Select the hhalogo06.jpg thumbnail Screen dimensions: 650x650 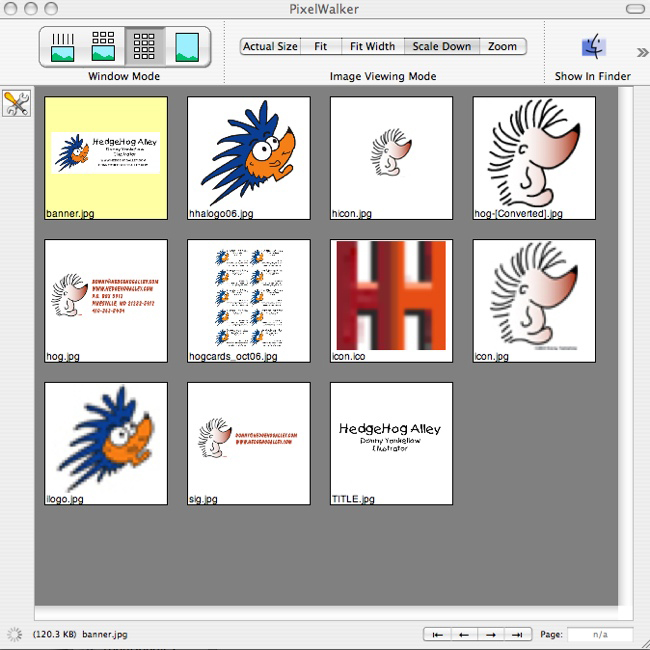(249, 157)
